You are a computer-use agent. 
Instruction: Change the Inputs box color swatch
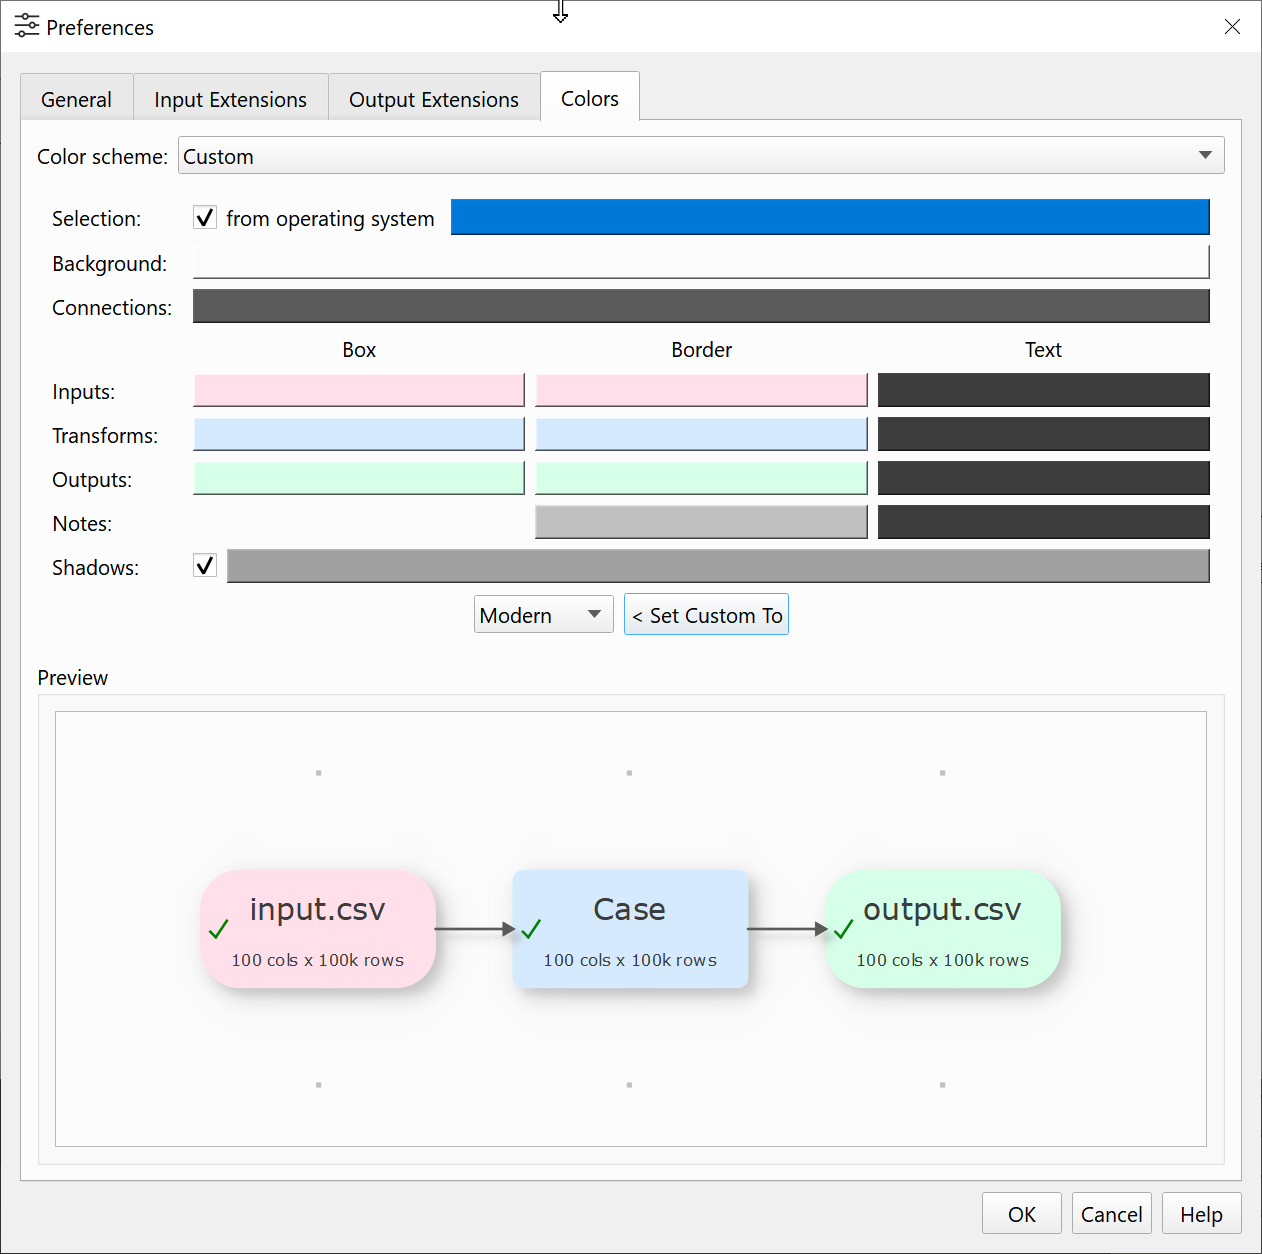[x=358, y=391]
